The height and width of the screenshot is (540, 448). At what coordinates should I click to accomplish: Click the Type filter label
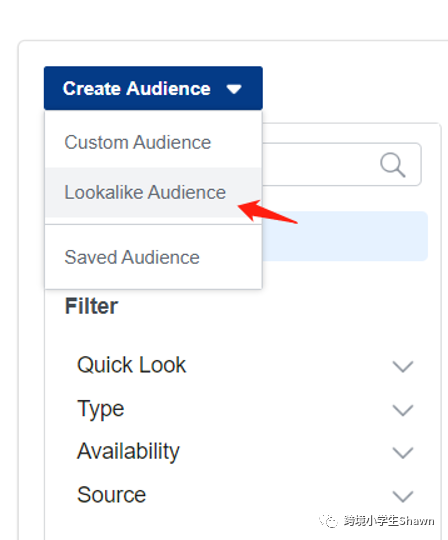click(x=101, y=409)
